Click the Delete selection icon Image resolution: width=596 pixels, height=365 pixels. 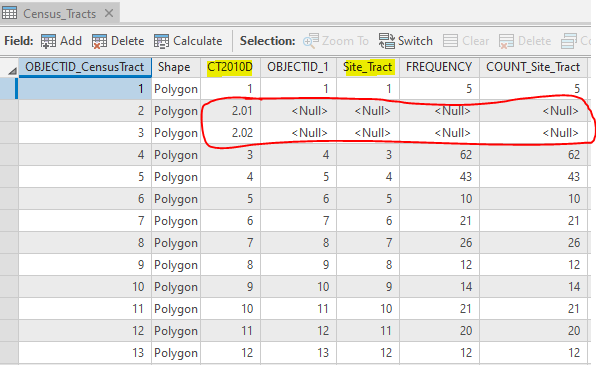coord(506,41)
